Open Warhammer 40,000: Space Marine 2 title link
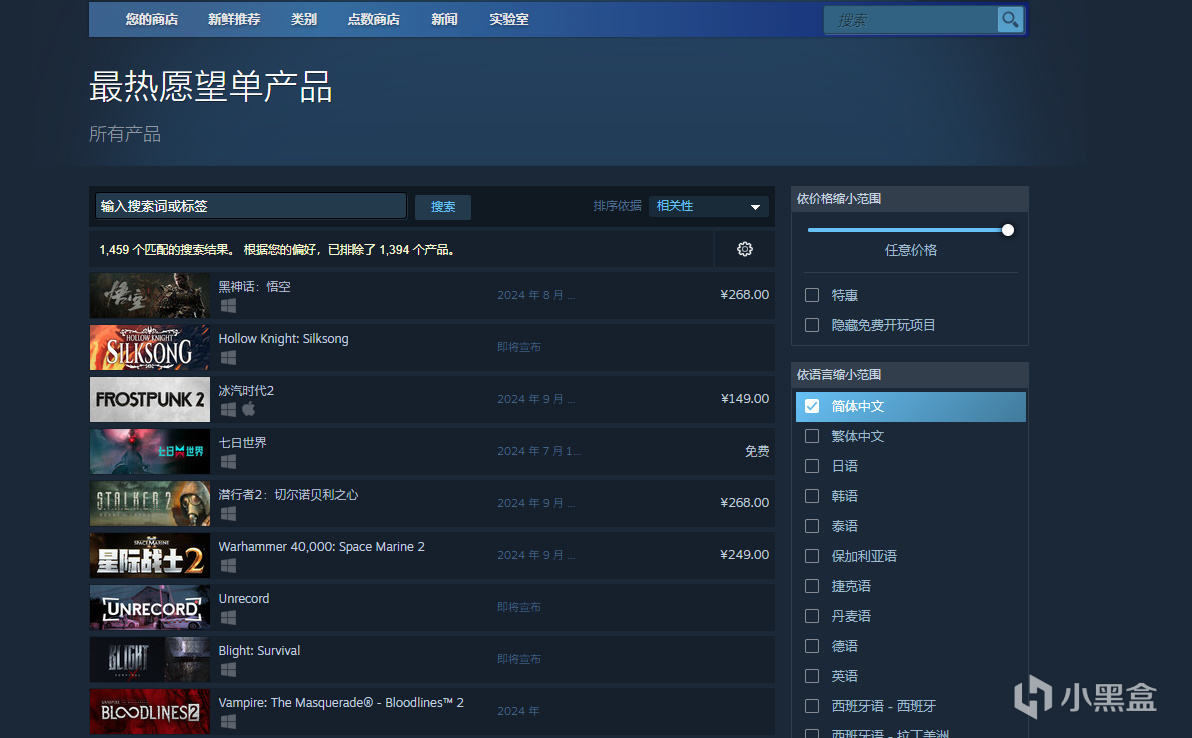The height and width of the screenshot is (738, 1192). [322, 546]
